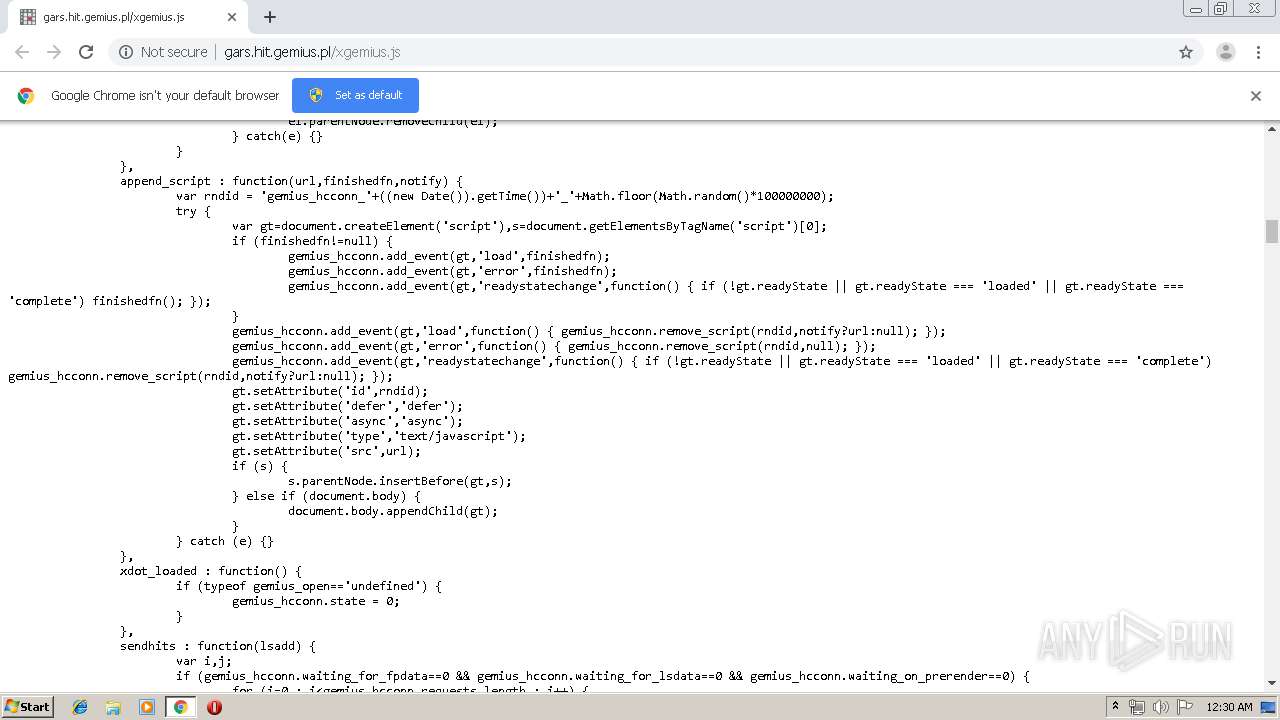The height and width of the screenshot is (720, 1280).
Task: Open a new tab with plus button
Action: pos(270,17)
